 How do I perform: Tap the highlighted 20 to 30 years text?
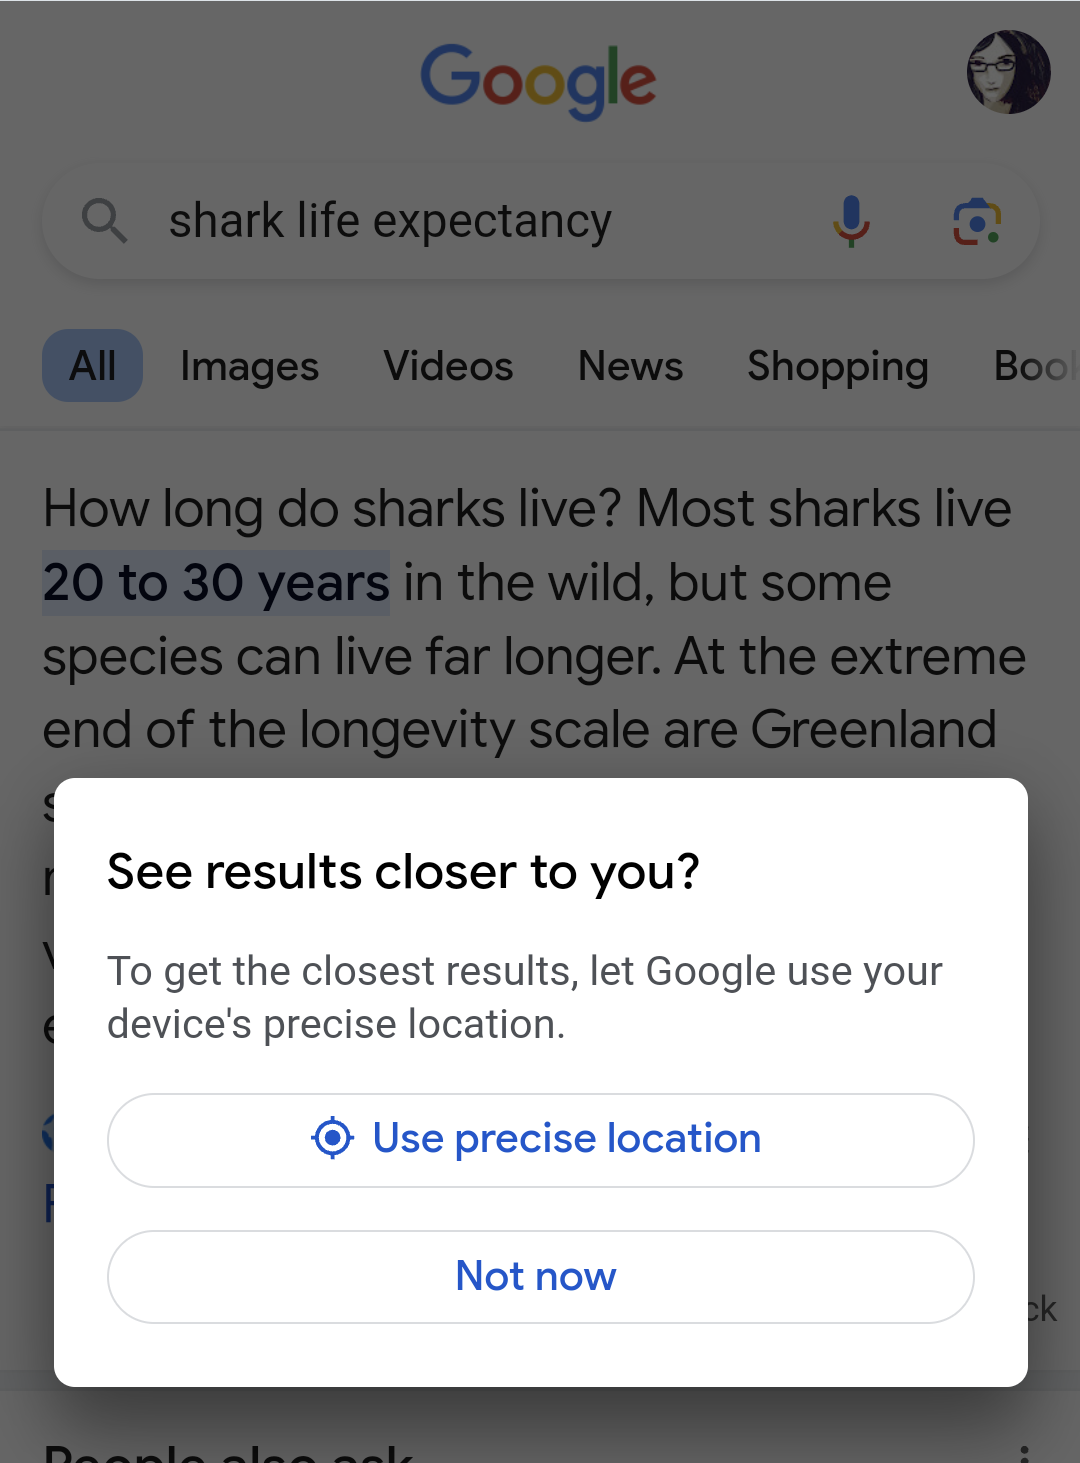coord(216,583)
